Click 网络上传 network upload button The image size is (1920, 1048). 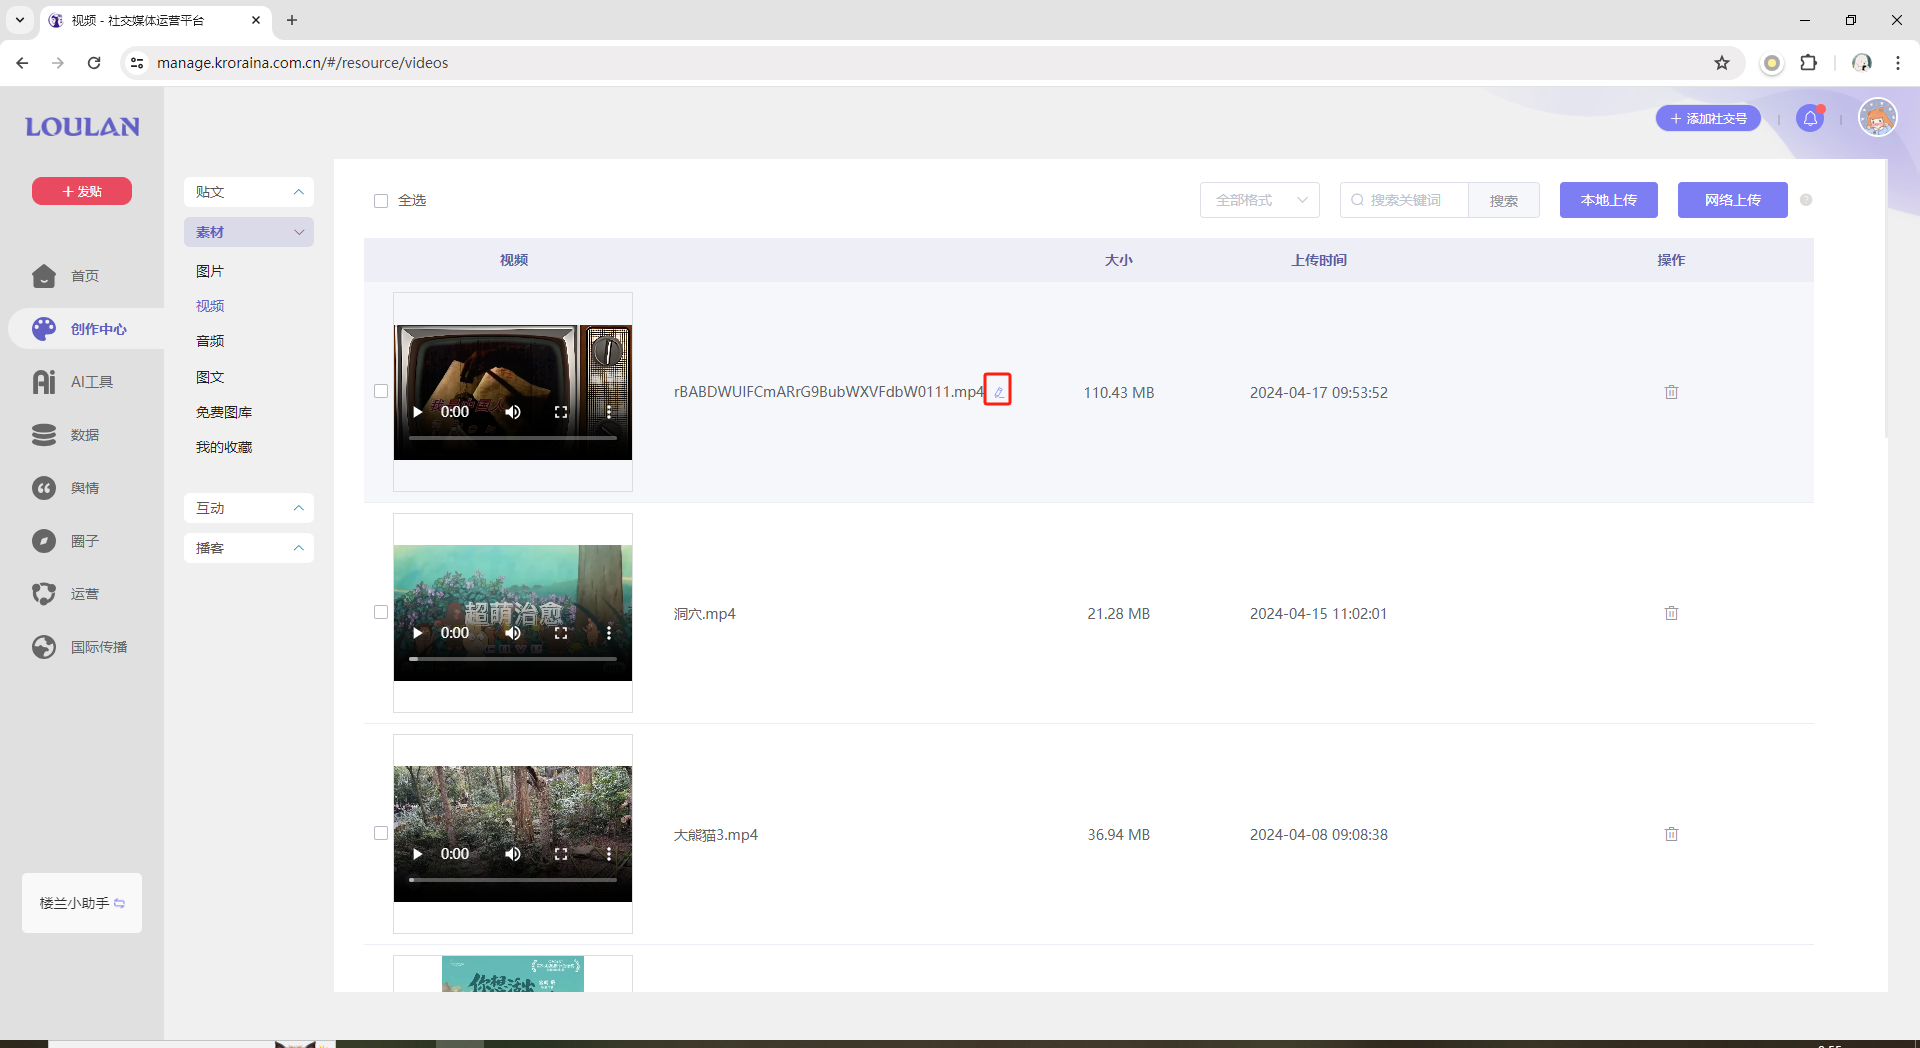[x=1733, y=200]
